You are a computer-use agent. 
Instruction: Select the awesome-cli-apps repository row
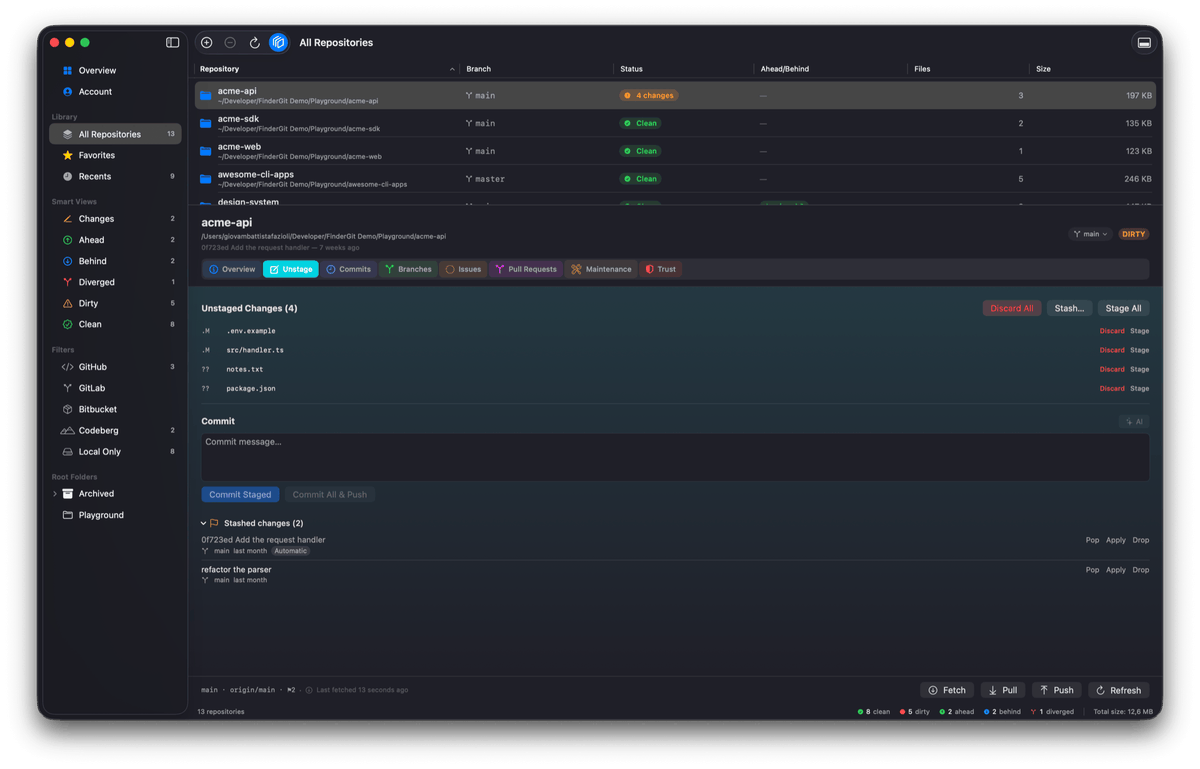pyautogui.click(x=675, y=179)
